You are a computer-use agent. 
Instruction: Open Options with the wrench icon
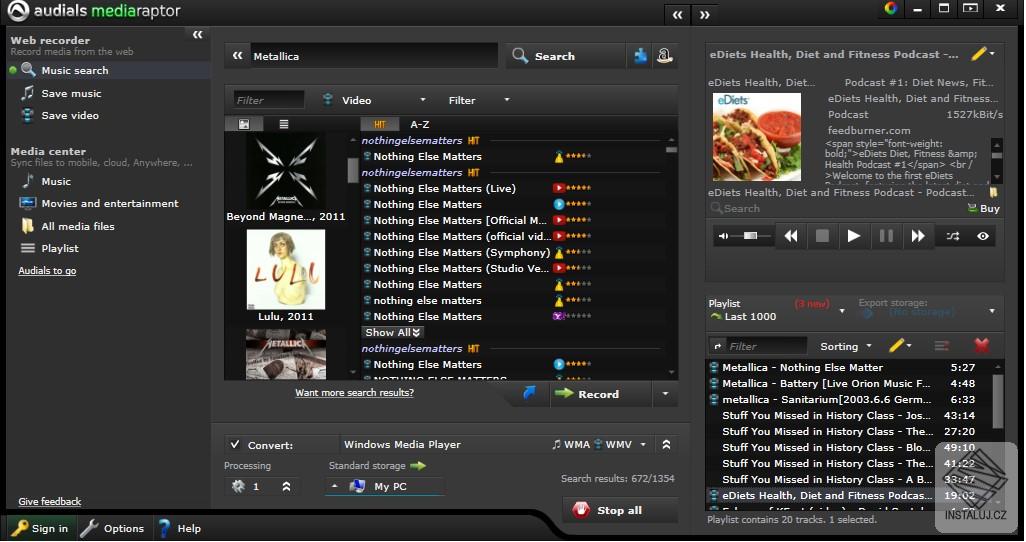(113, 528)
